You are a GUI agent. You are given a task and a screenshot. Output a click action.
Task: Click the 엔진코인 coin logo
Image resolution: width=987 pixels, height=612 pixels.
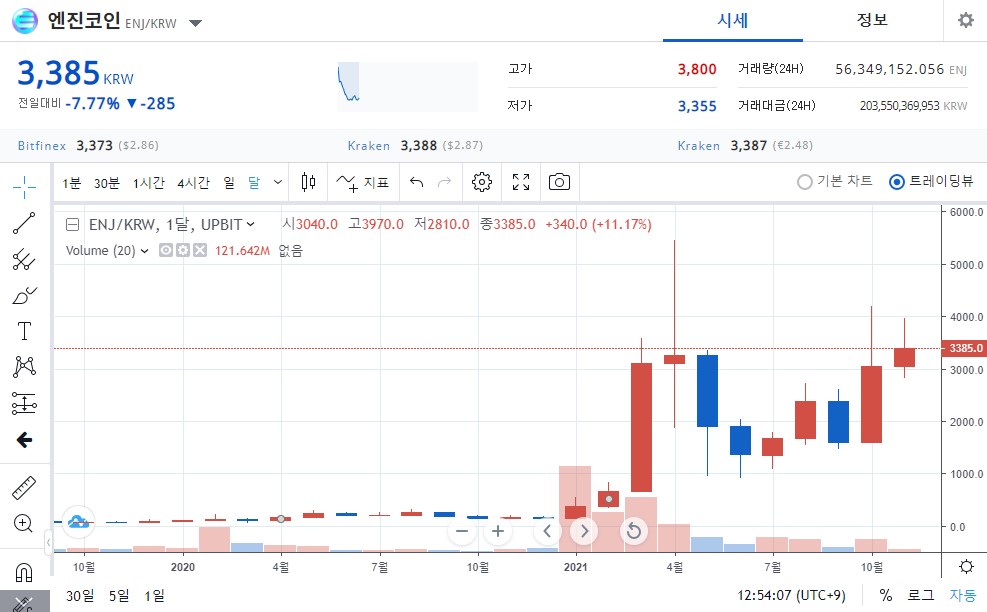point(25,21)
